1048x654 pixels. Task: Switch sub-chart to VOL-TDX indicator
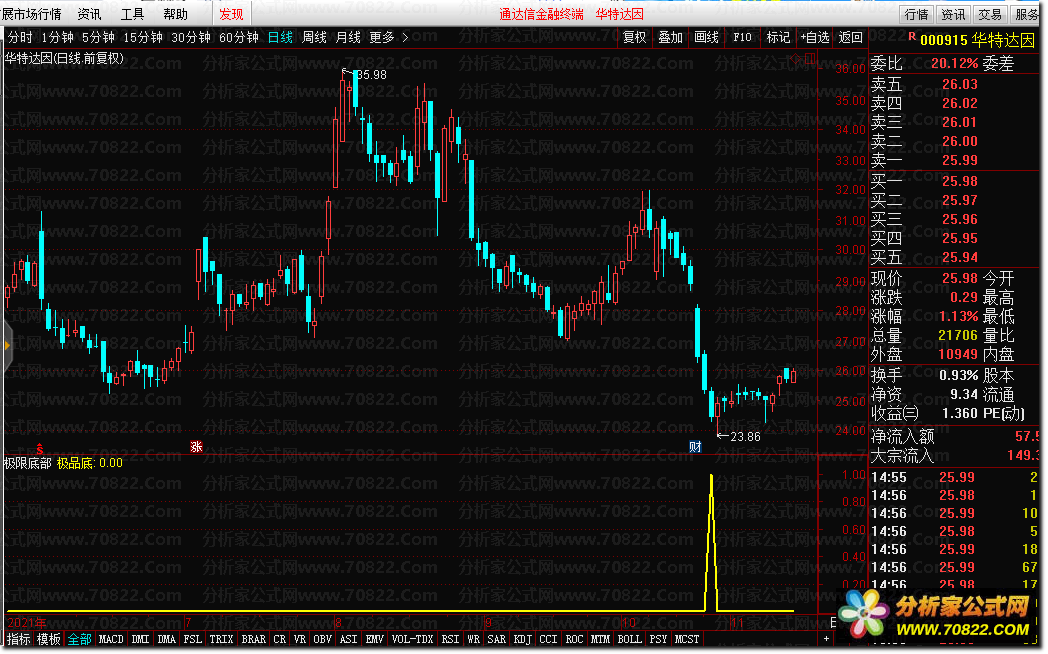pyautogui.click(x=412, y=639)
